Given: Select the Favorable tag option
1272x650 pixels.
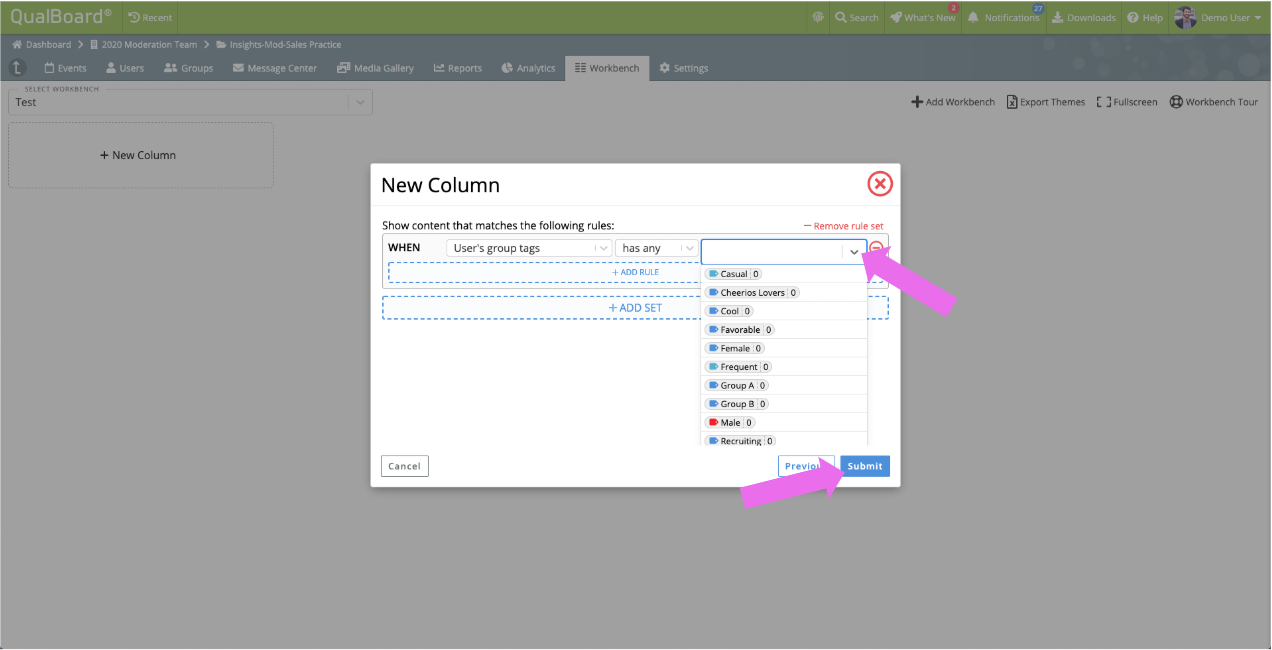Looking at the screenshot, I should (784, 330).
